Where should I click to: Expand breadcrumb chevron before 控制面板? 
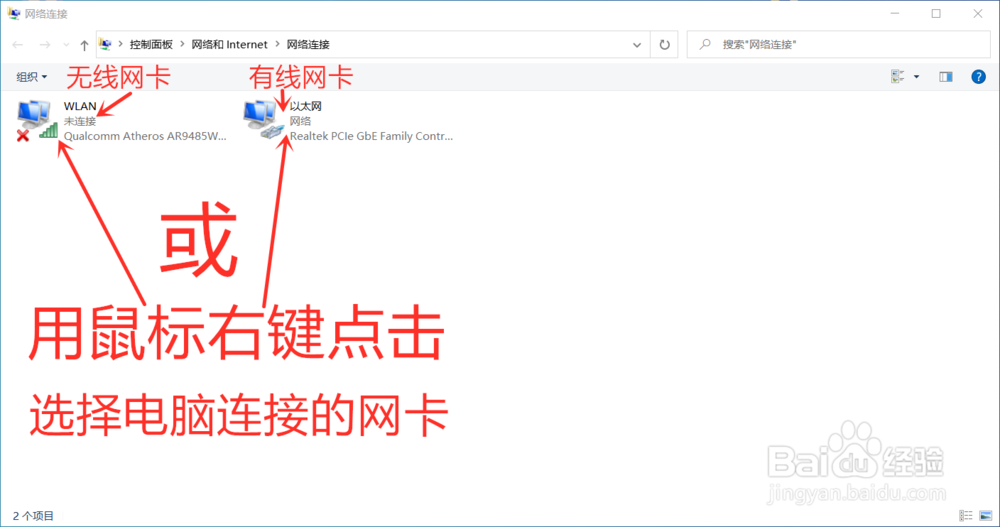[x=121, y=44]
